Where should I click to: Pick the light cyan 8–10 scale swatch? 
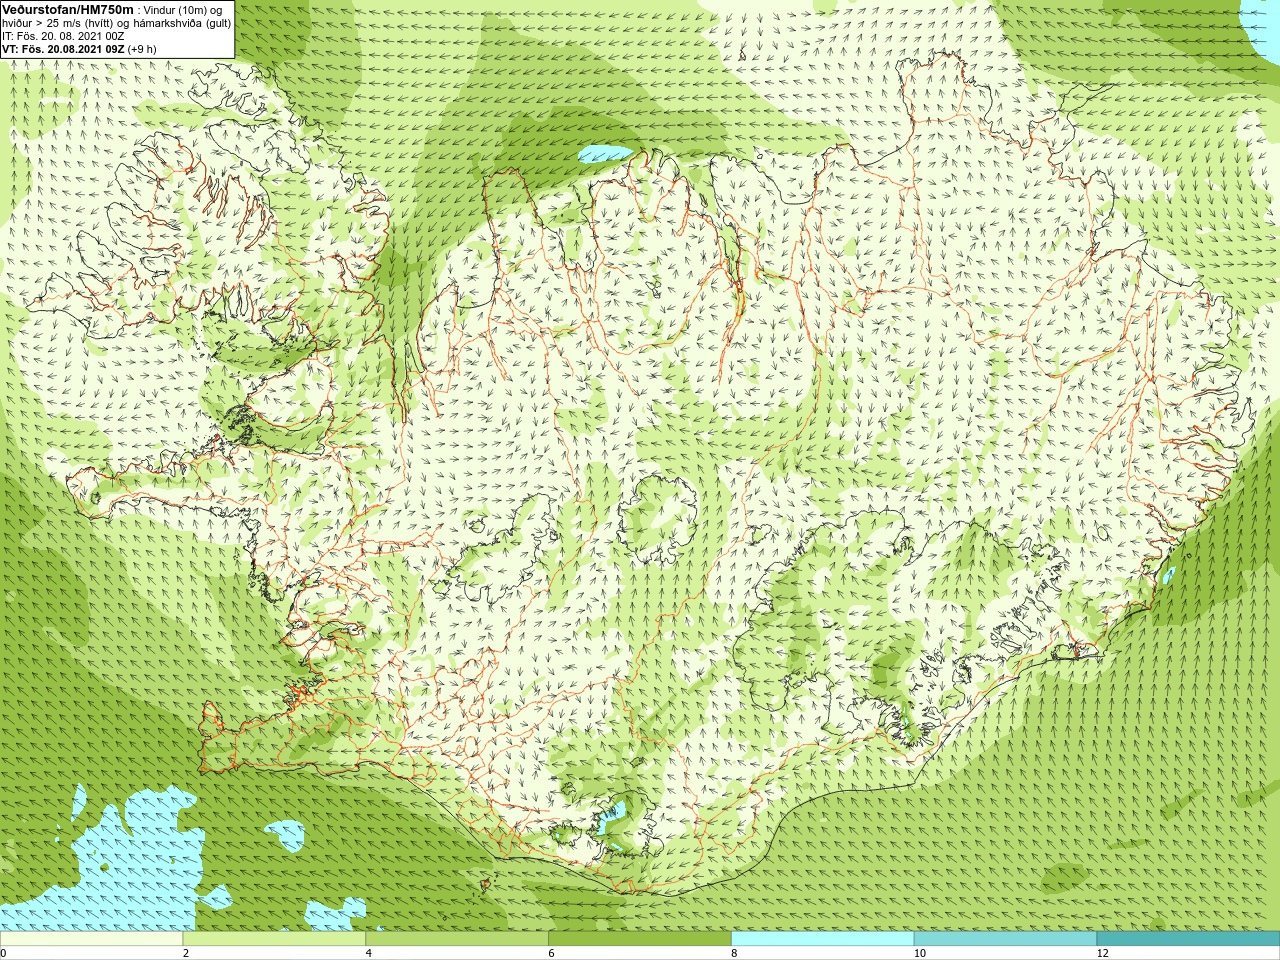pyautogui.click(x=822, y=939)
